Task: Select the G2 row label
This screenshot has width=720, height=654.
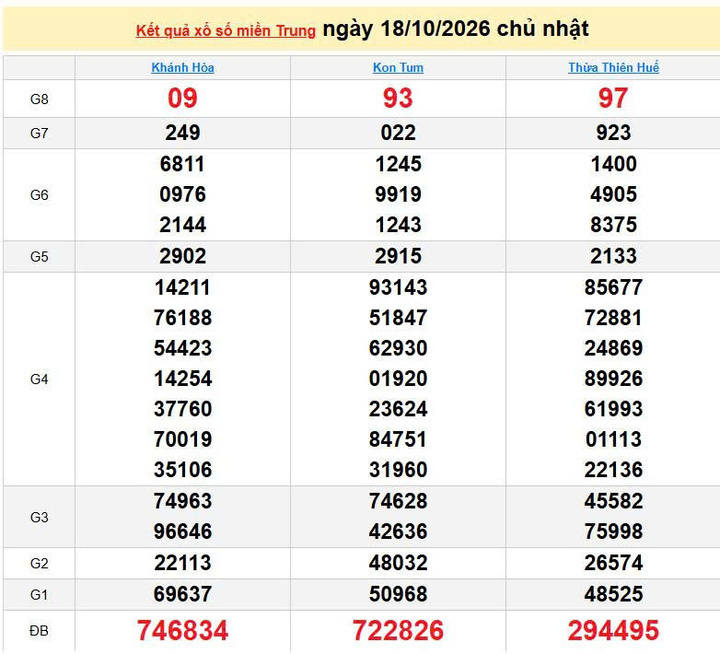Action: point(39,563)
